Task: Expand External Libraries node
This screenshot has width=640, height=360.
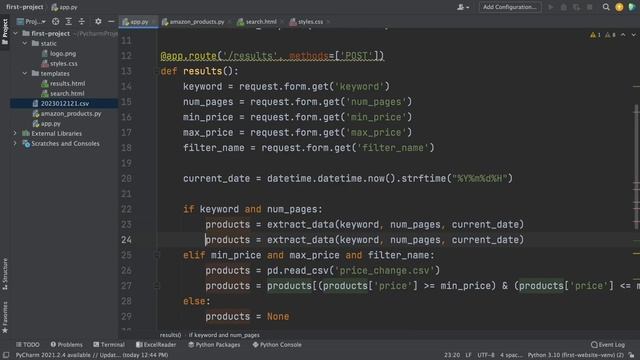Action: (x=16, y=133)
